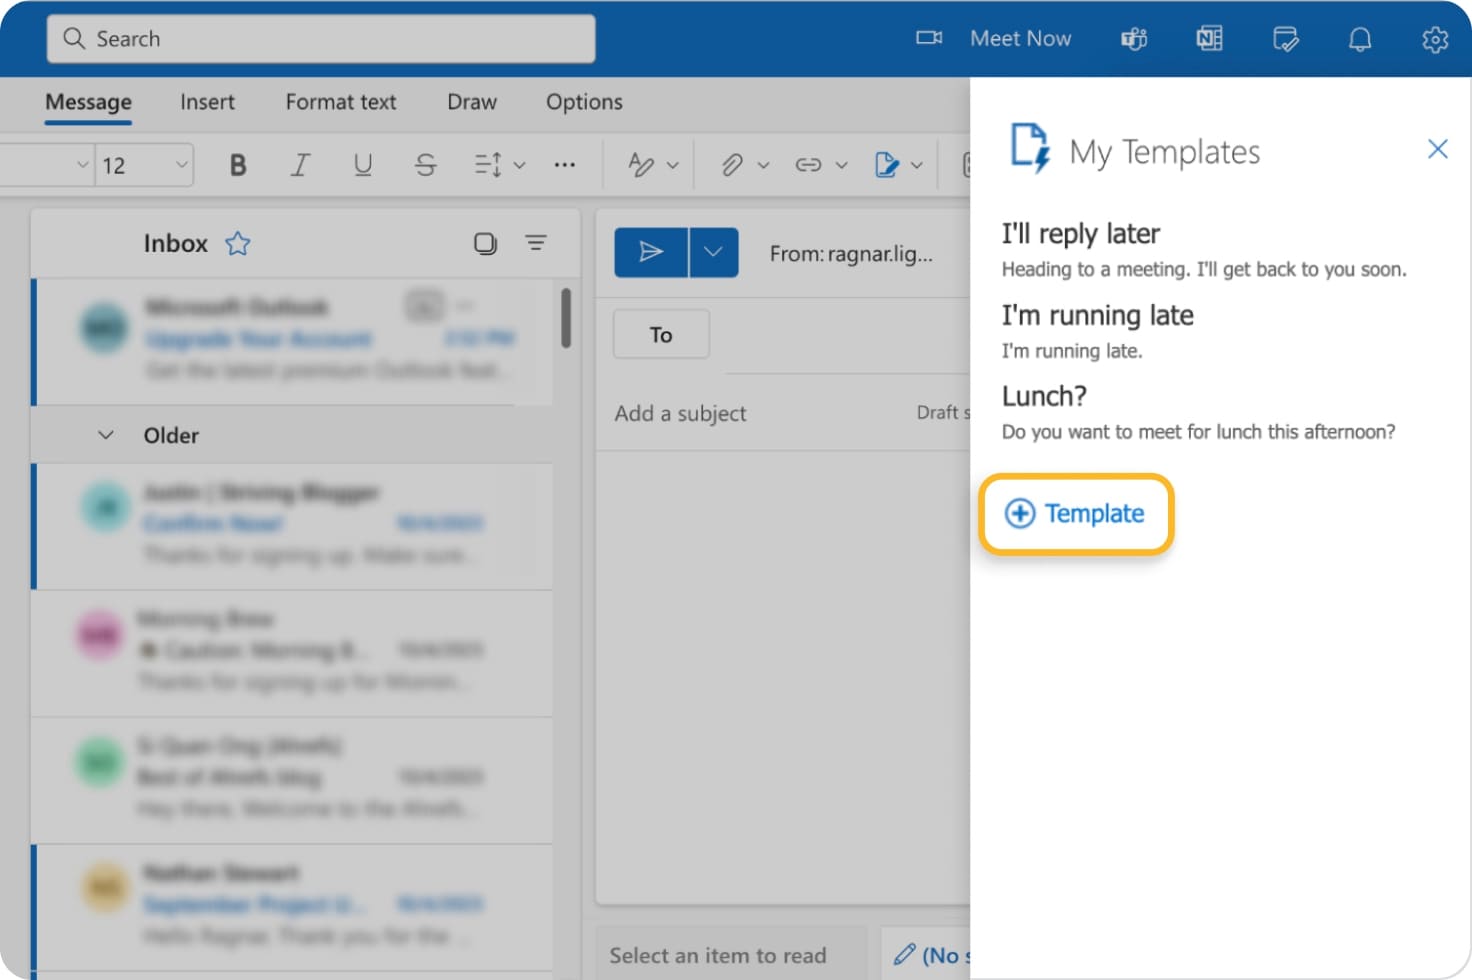Apply Strikethrough formatting
1472x980 pixels.
(425, 164)
